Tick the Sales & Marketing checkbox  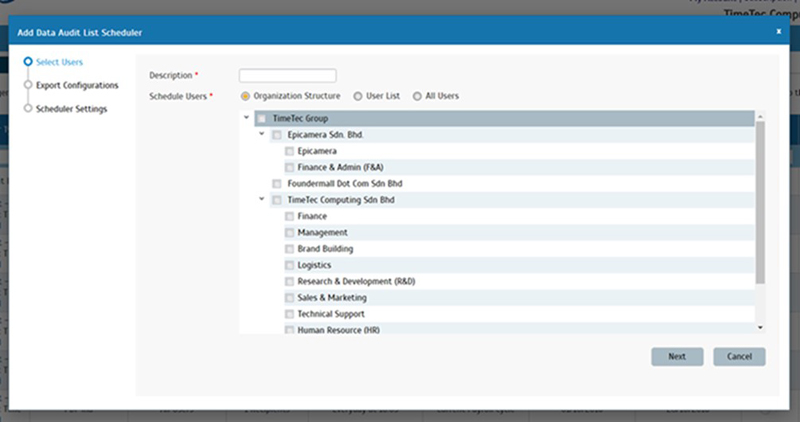pos(289,298)
